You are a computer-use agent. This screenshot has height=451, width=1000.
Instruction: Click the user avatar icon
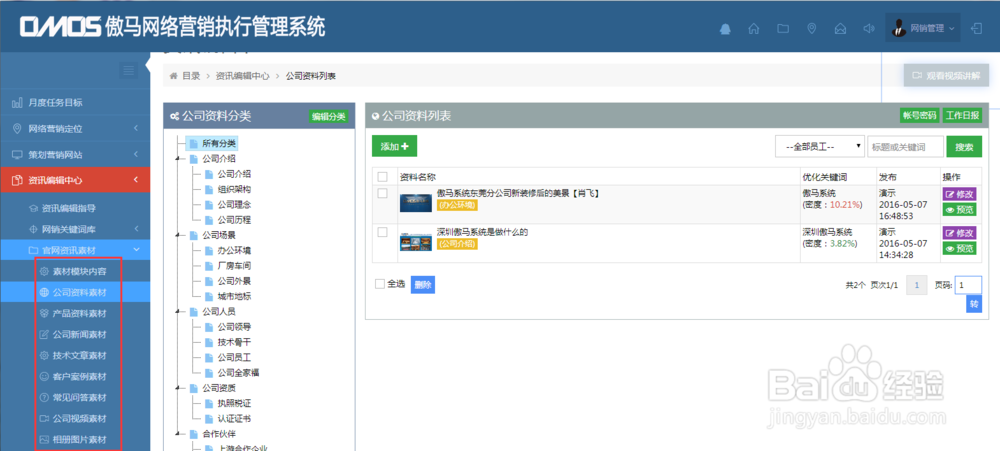pyautogui.click(x=899, y=28)
